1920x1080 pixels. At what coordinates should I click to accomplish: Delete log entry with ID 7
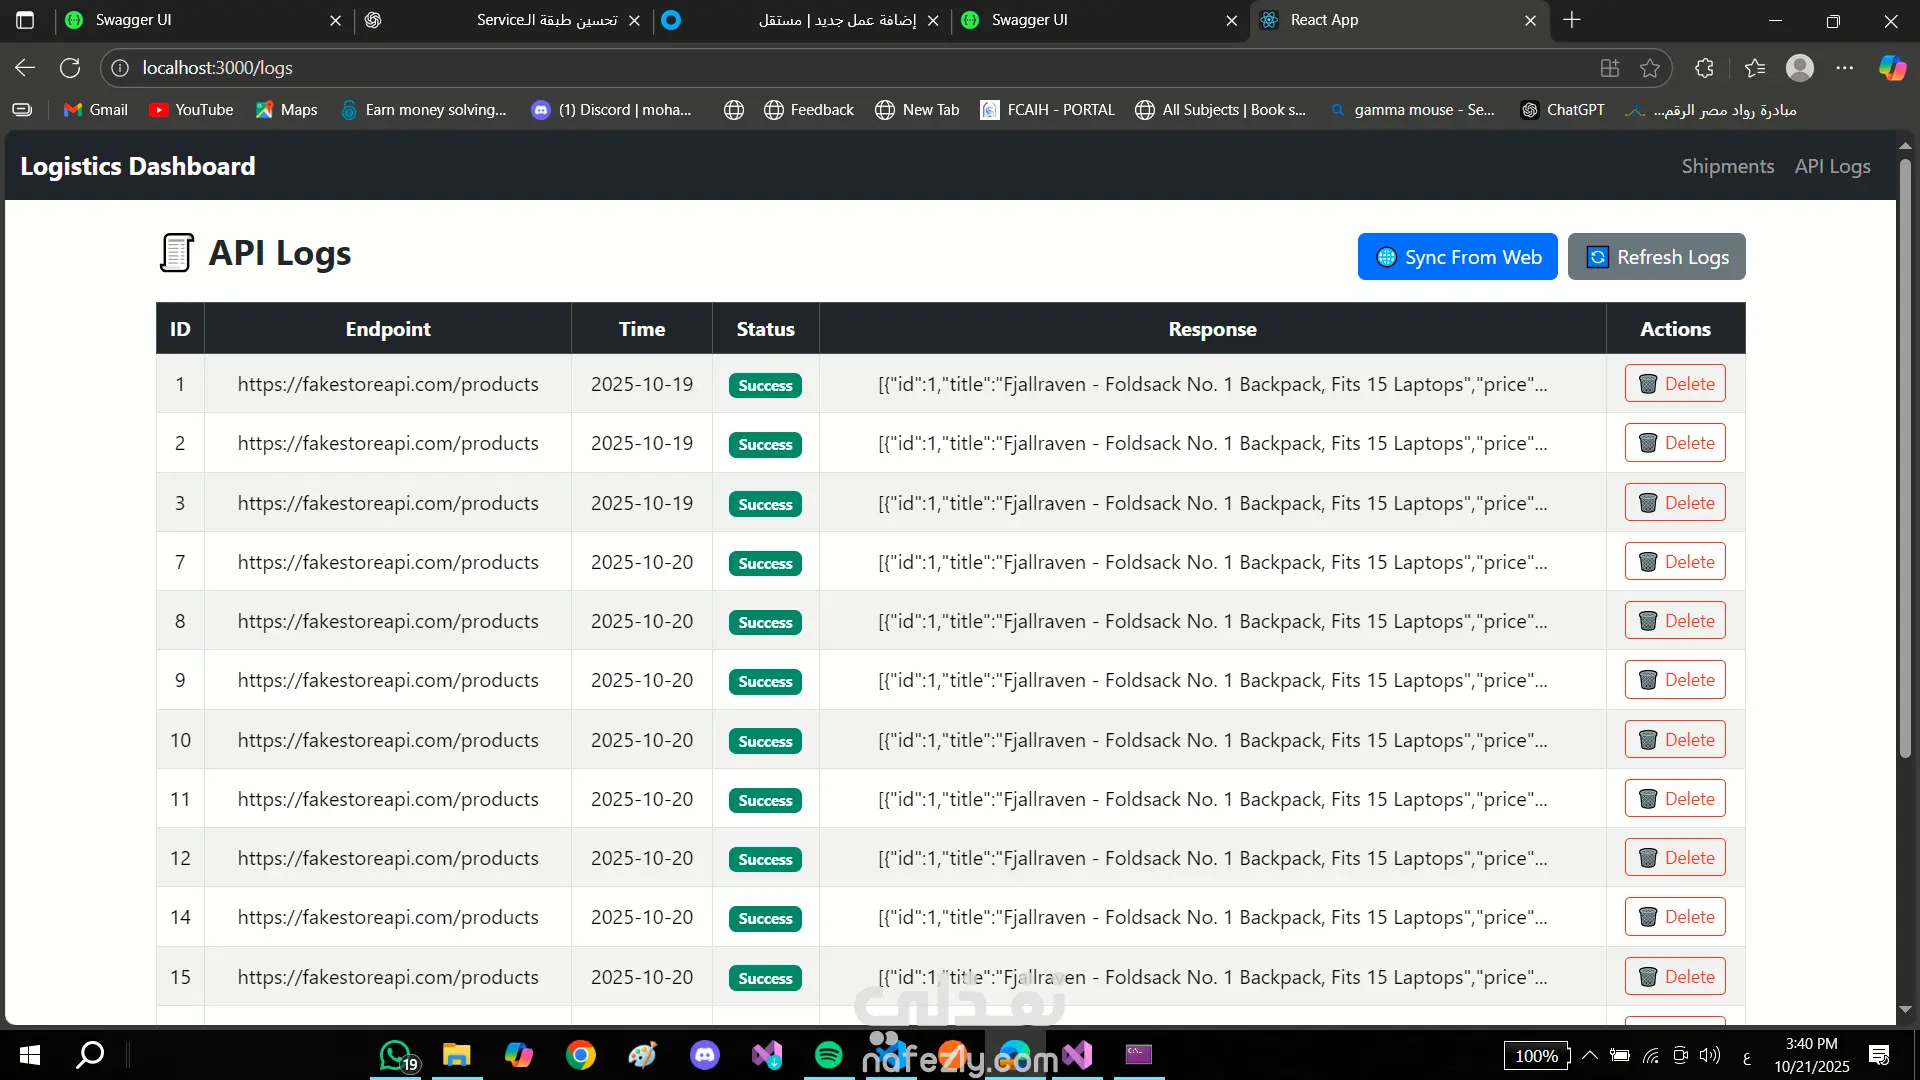[x=1675, y=562]
